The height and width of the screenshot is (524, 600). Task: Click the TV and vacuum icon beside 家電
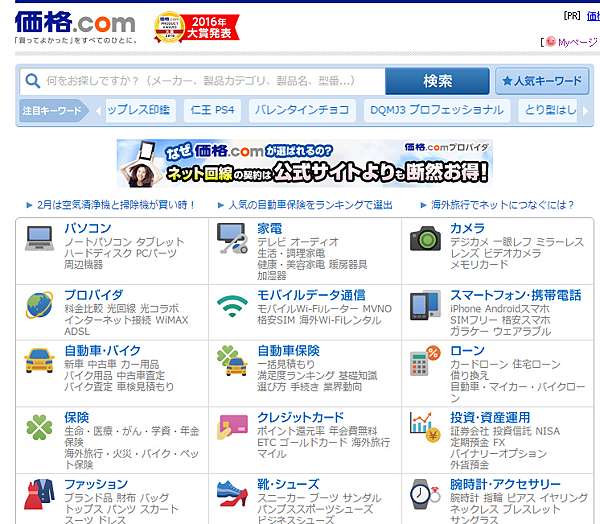click(x=232, y=238)
